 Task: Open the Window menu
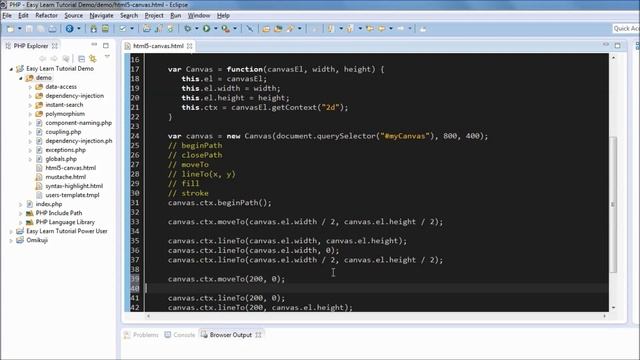[199, 16]
